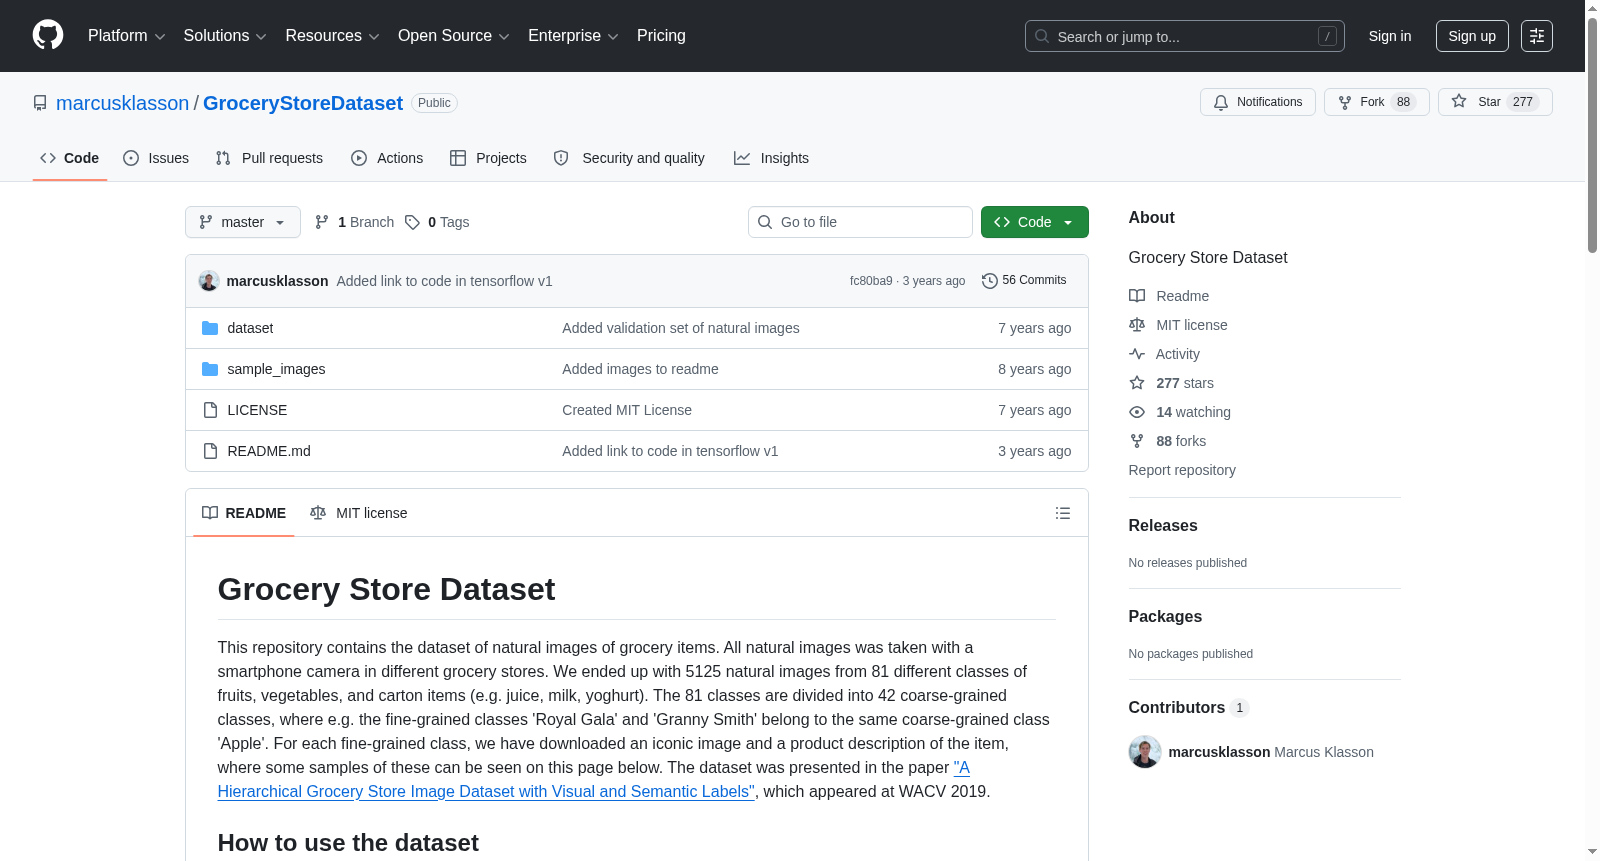Open commit 'Added validation set of natural images'
Image resolution: width=1600 pixels, height=861 pixels.
[x=681, y=328]
